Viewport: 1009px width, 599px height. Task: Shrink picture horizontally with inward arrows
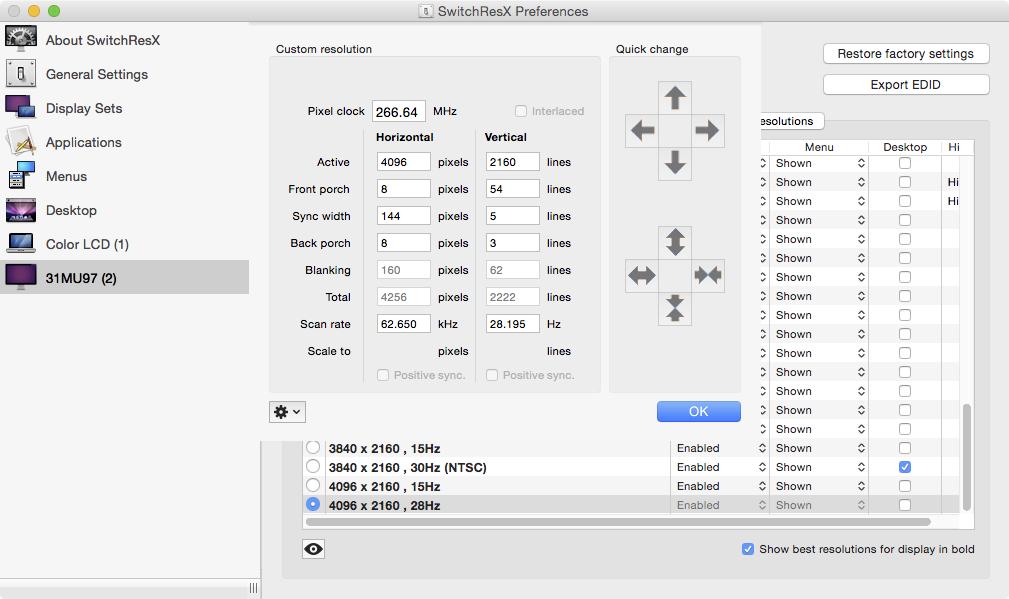tap(708, 275)
